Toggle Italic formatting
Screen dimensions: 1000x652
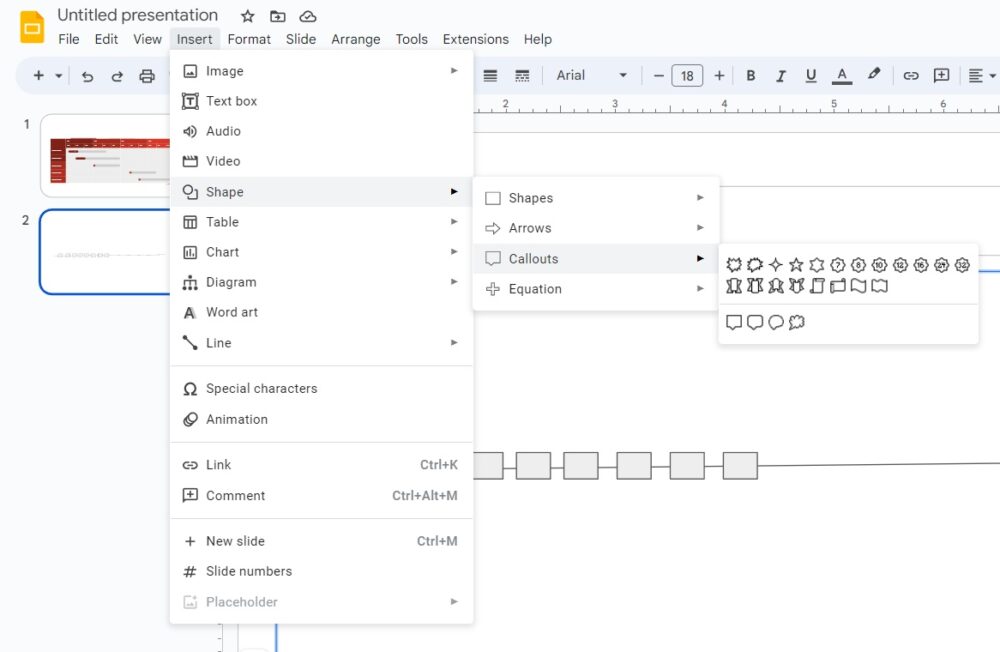[781, 75]
